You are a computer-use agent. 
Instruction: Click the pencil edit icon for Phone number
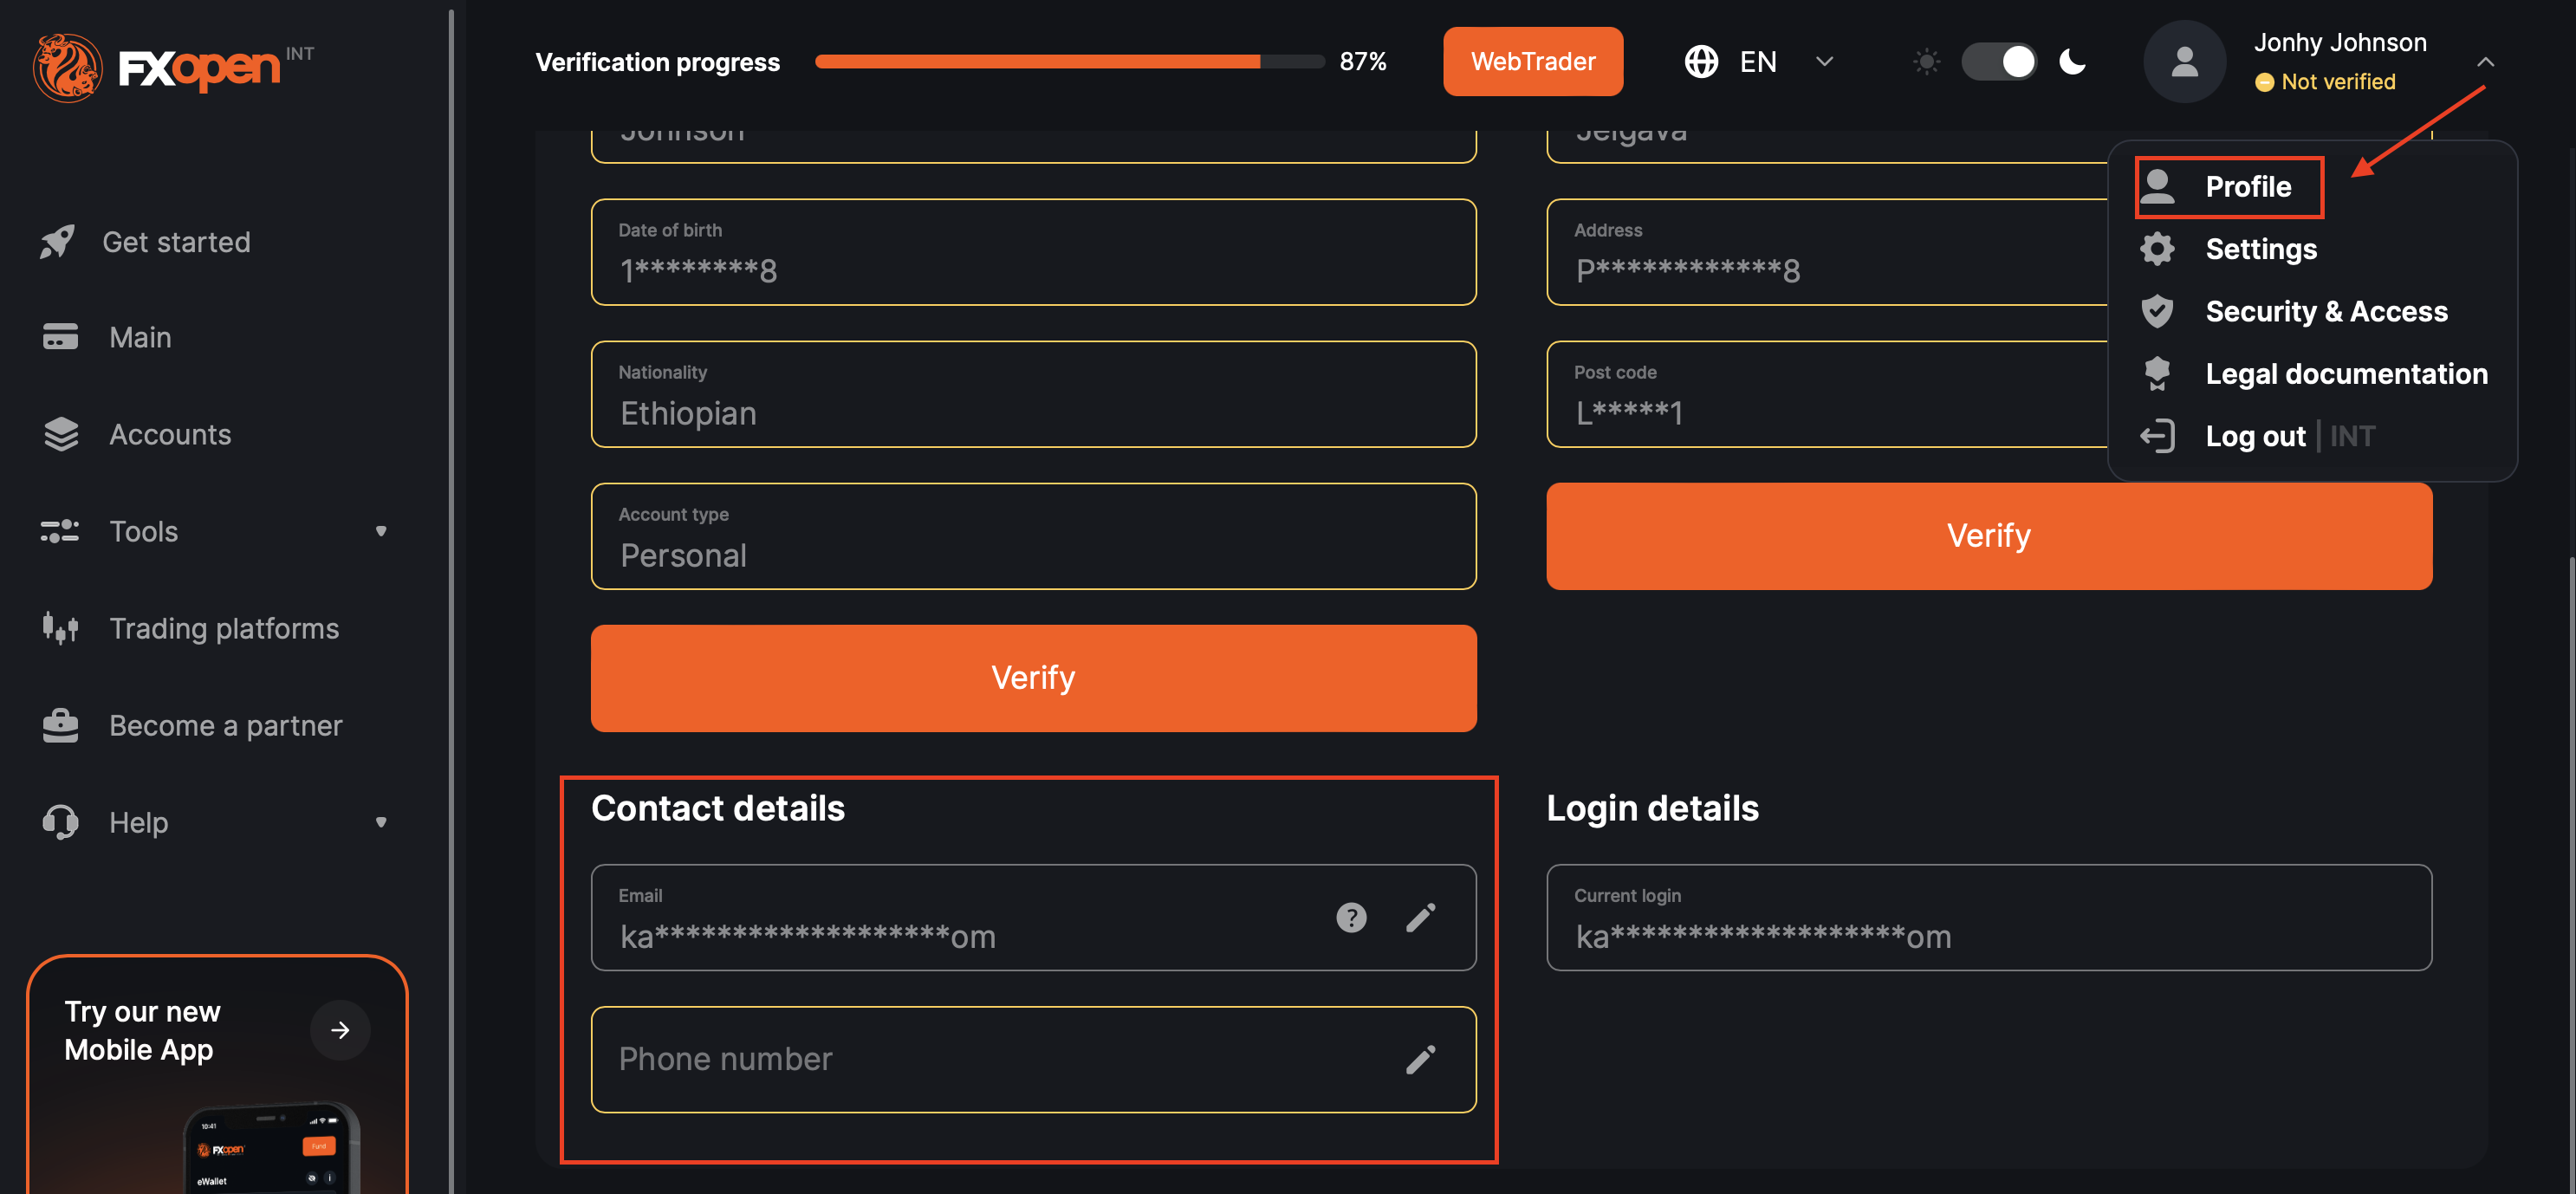pyautogui.click(x=1420, y=1059)
